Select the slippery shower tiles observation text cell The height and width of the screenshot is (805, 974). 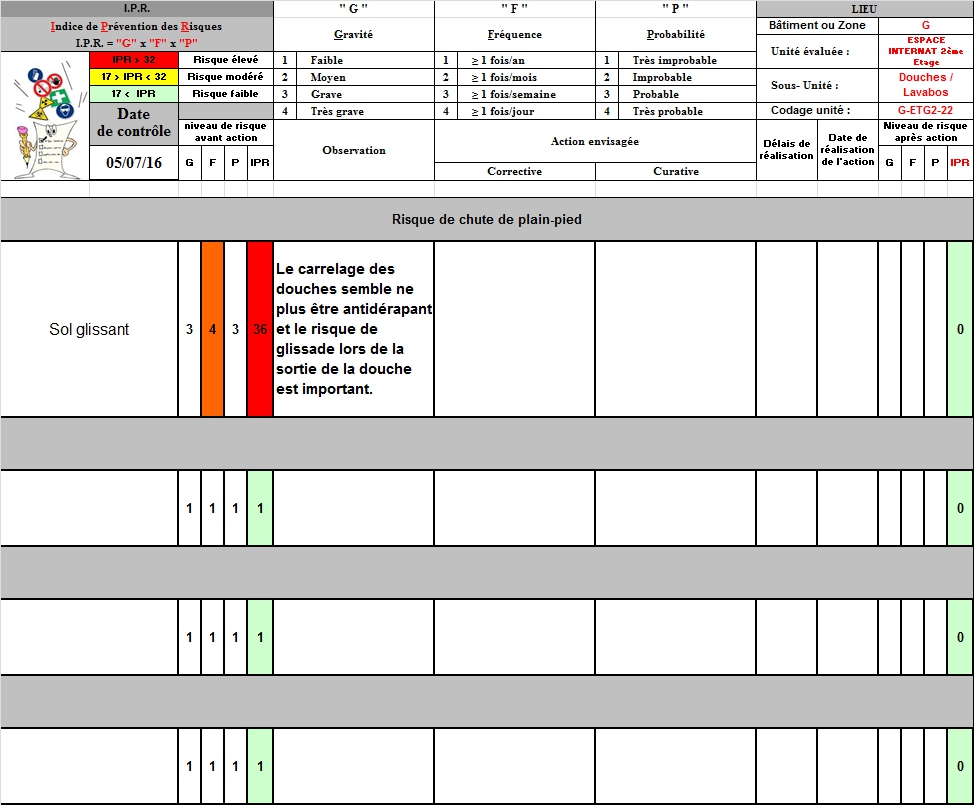pyautogui.click(x=353, y=329)
